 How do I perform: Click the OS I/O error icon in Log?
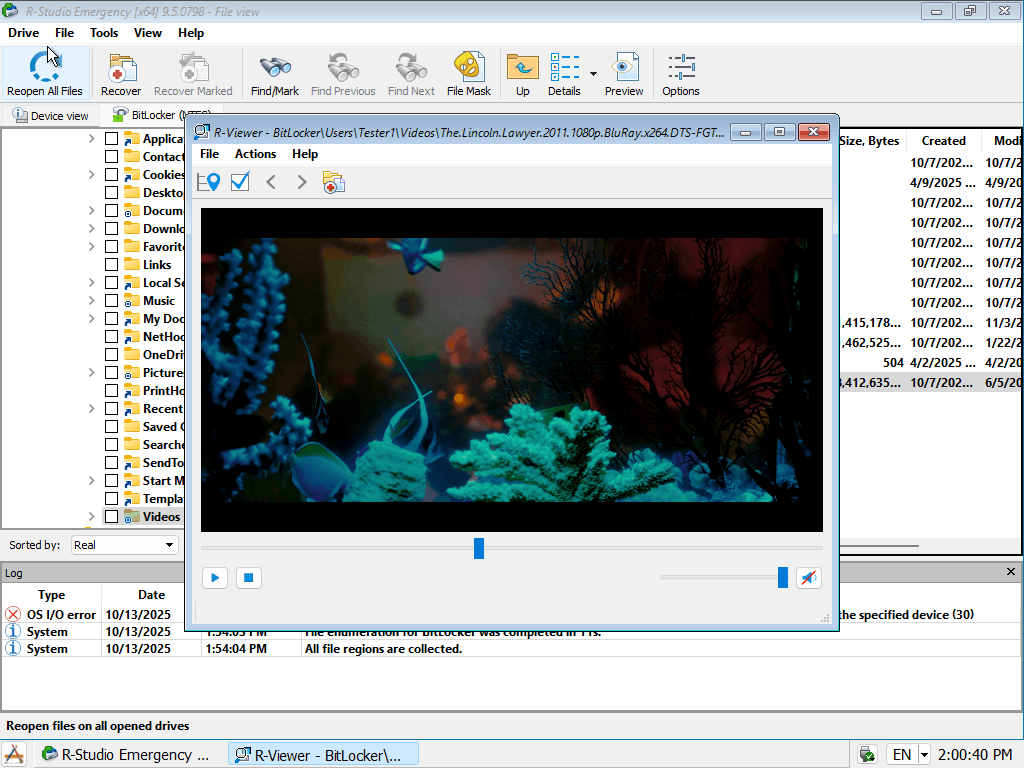[13, 615]
